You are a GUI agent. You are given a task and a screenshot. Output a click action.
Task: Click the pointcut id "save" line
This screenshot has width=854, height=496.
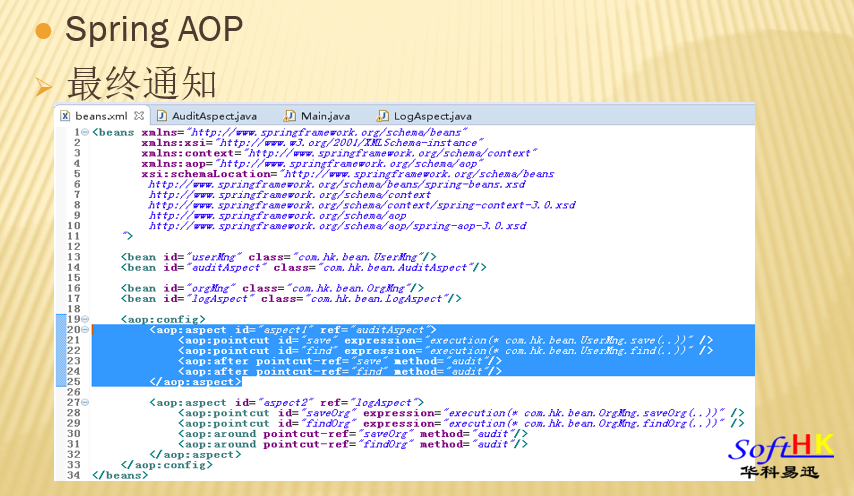[x=446, y=340]
